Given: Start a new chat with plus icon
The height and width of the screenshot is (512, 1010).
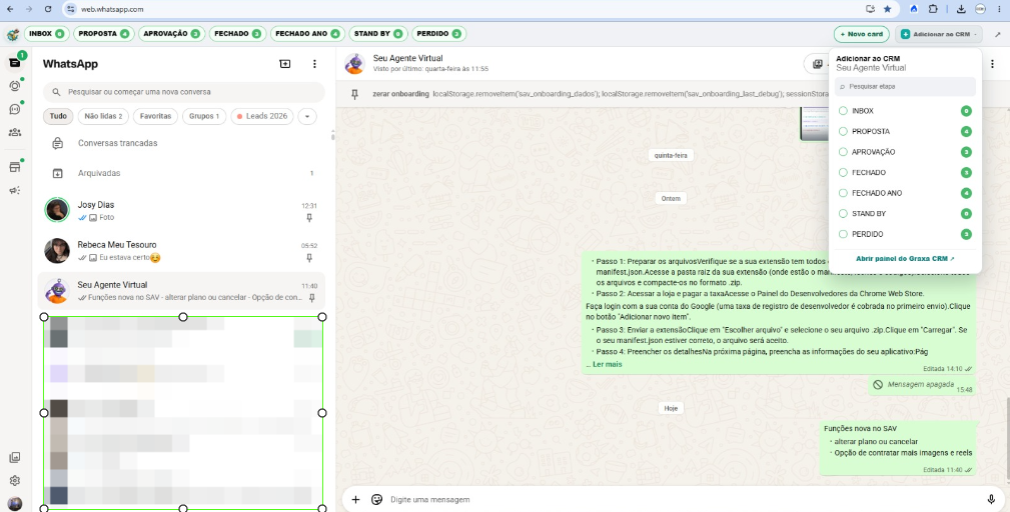Looking at the screenshot, I should [x=285, y=64].
